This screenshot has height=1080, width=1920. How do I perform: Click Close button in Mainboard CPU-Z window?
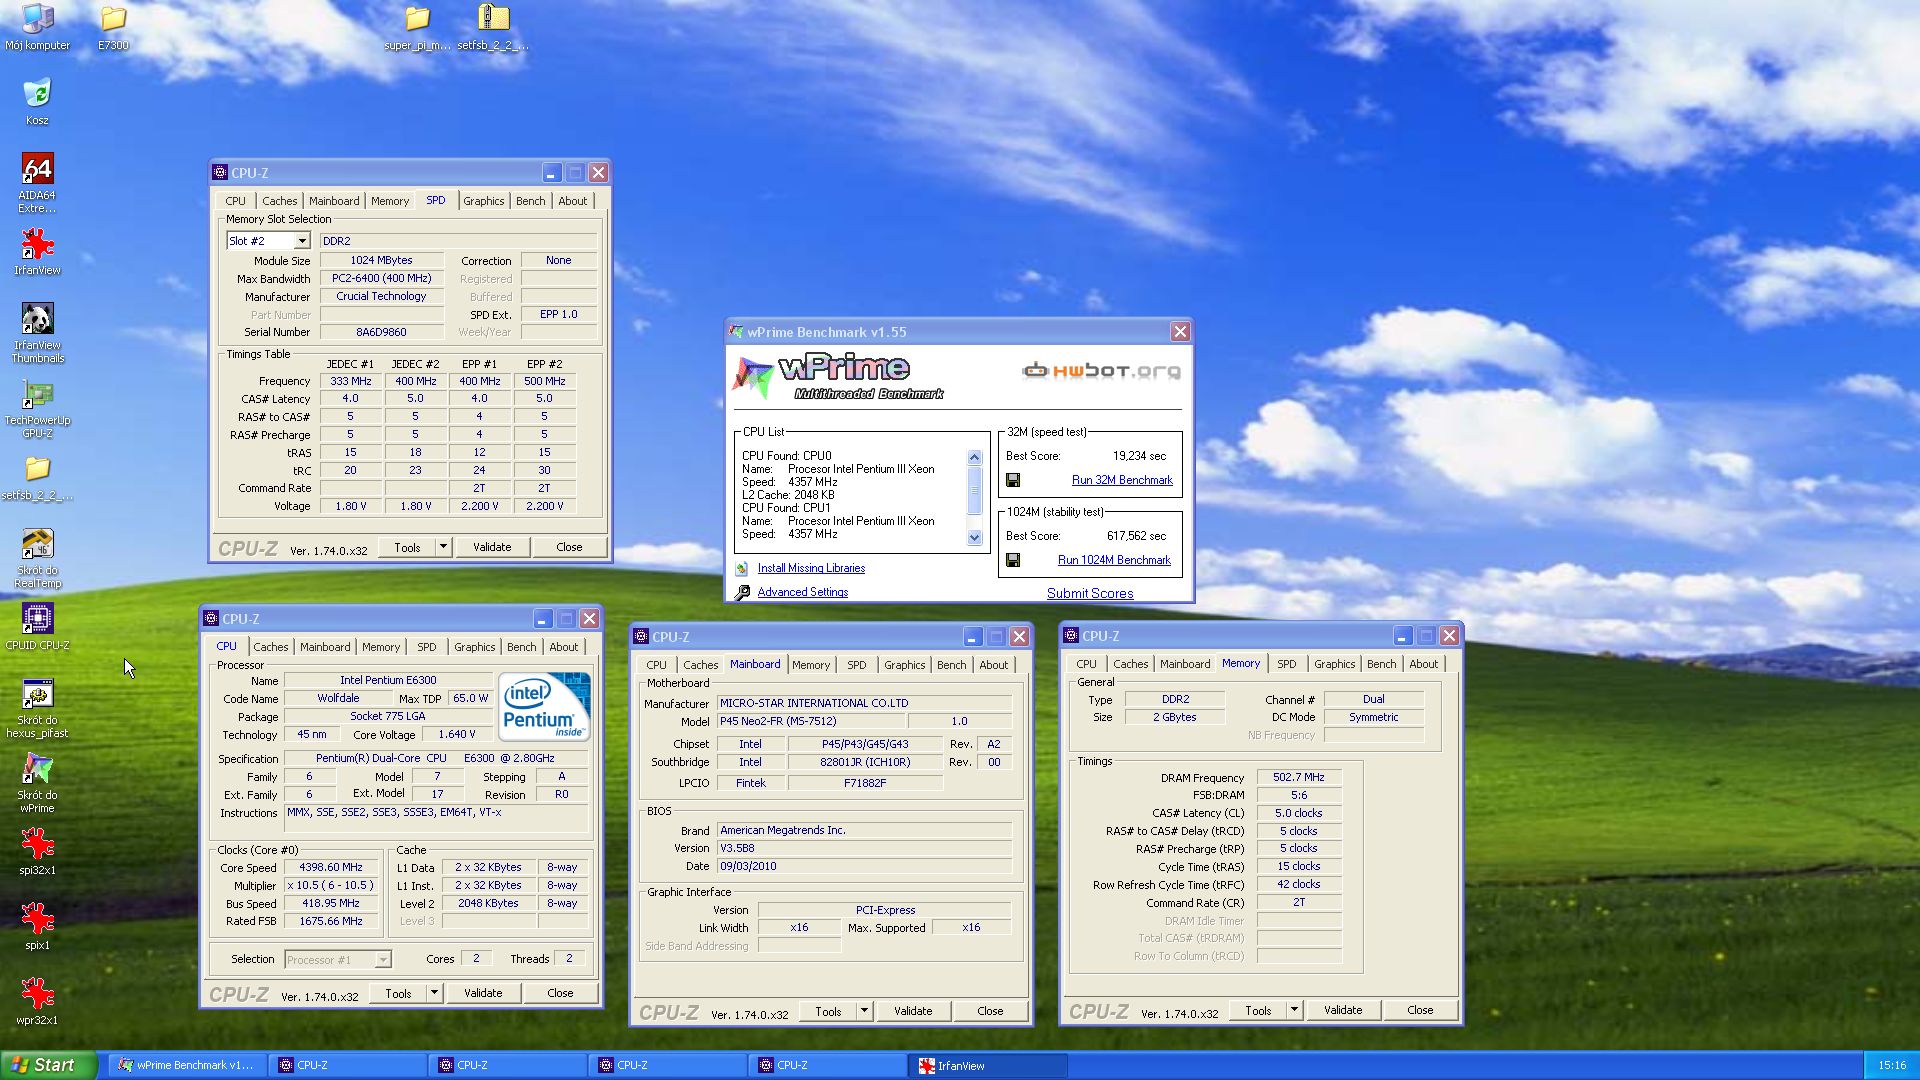tap(990, 1011)
